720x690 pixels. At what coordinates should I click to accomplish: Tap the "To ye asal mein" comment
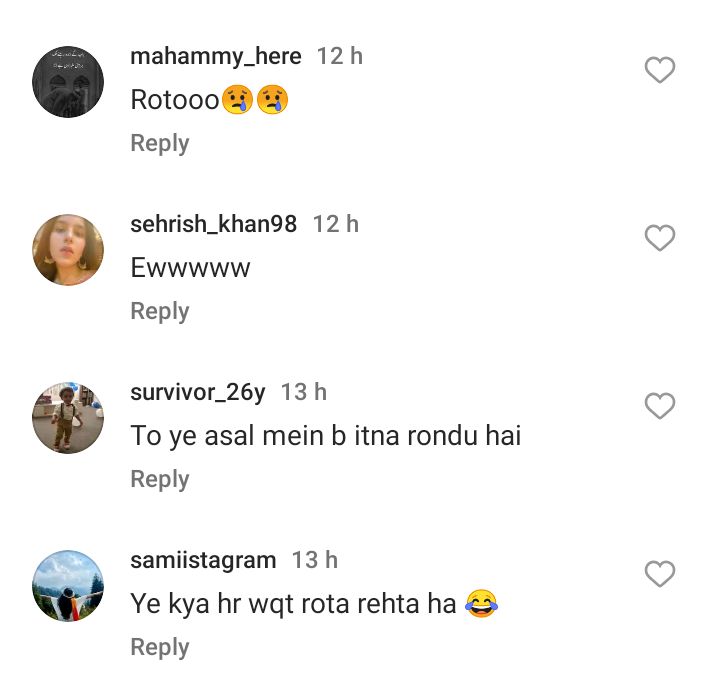(x=326, y=436)
